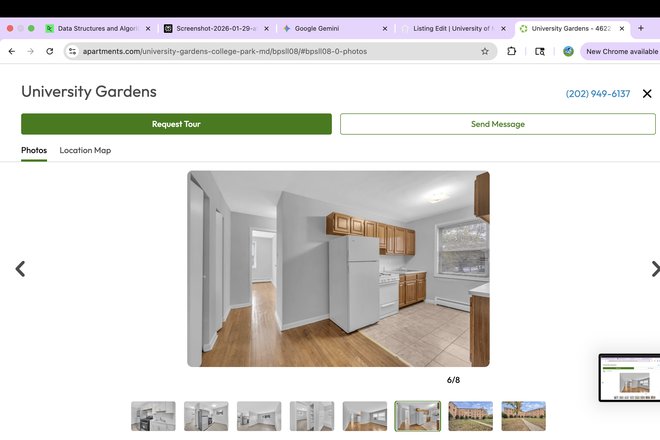This screenshot has height=440, width=660.
Task: Switch to Listing Edit University tab
Action: click(453, 29)
